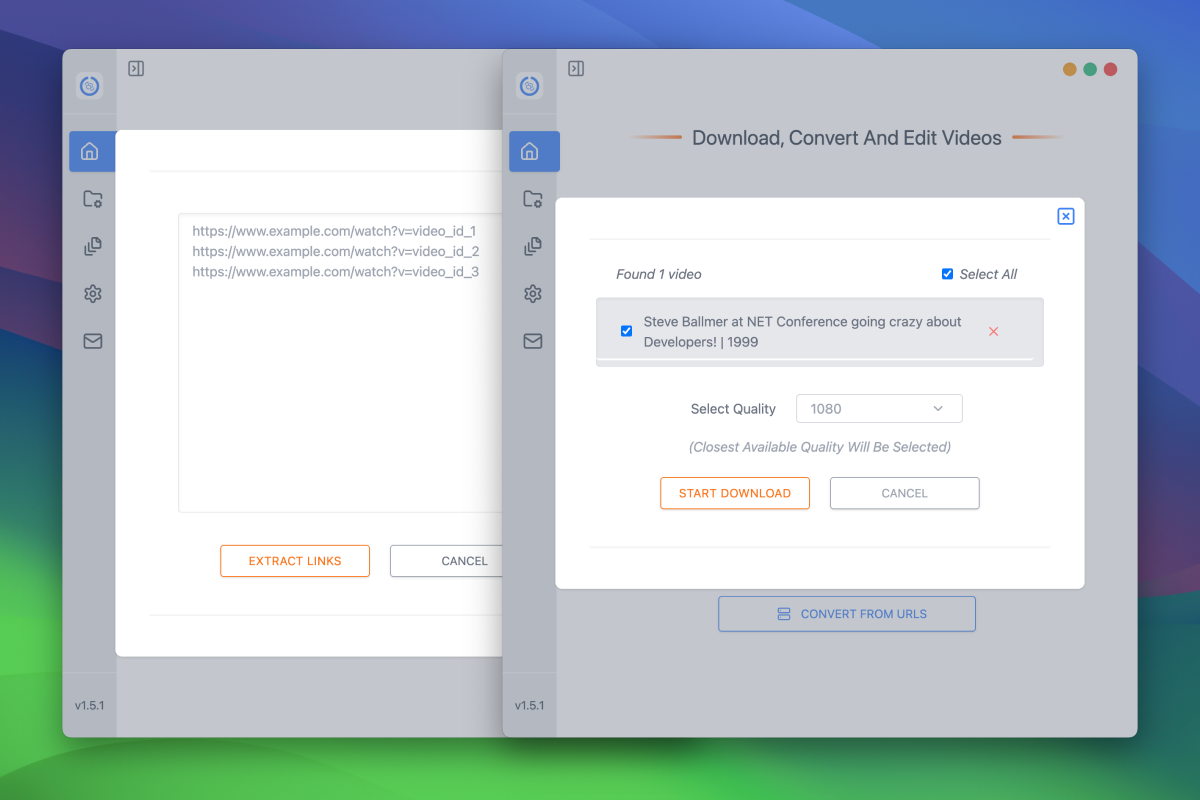Click the app logo at the sidebar top

click(x=530, y=86)
